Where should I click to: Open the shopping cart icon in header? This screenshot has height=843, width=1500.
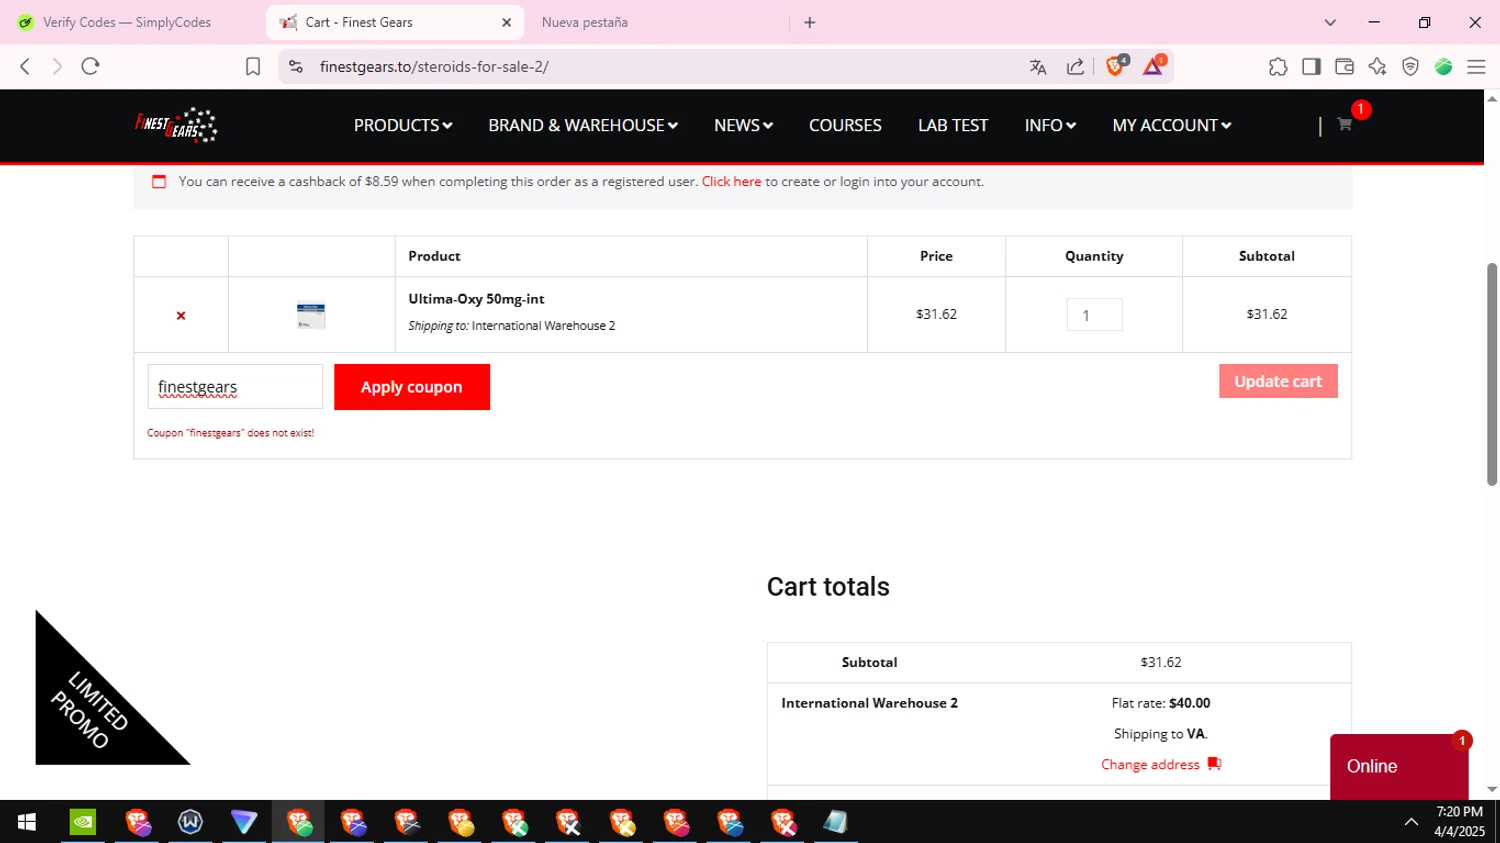point(1344,125)
